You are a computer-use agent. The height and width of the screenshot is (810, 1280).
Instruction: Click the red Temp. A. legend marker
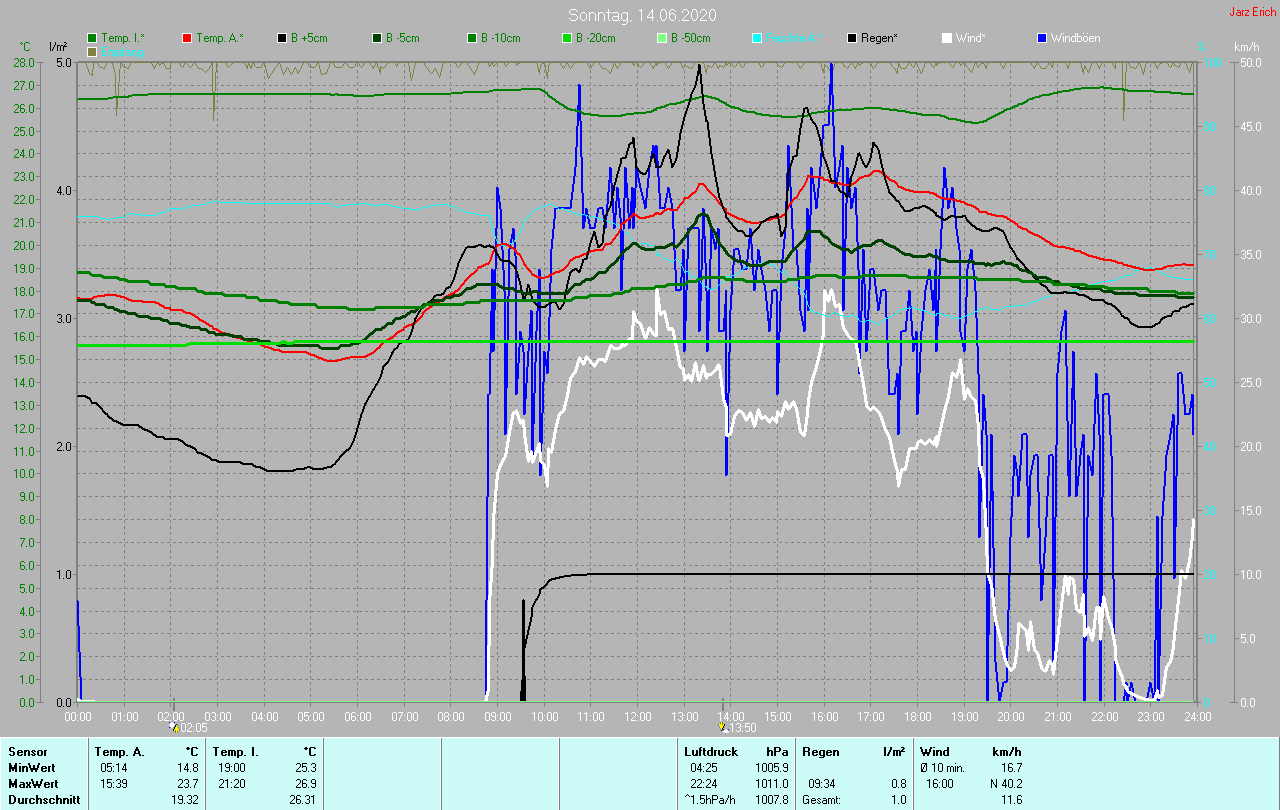pyautogui.click(x=187, y=38)
